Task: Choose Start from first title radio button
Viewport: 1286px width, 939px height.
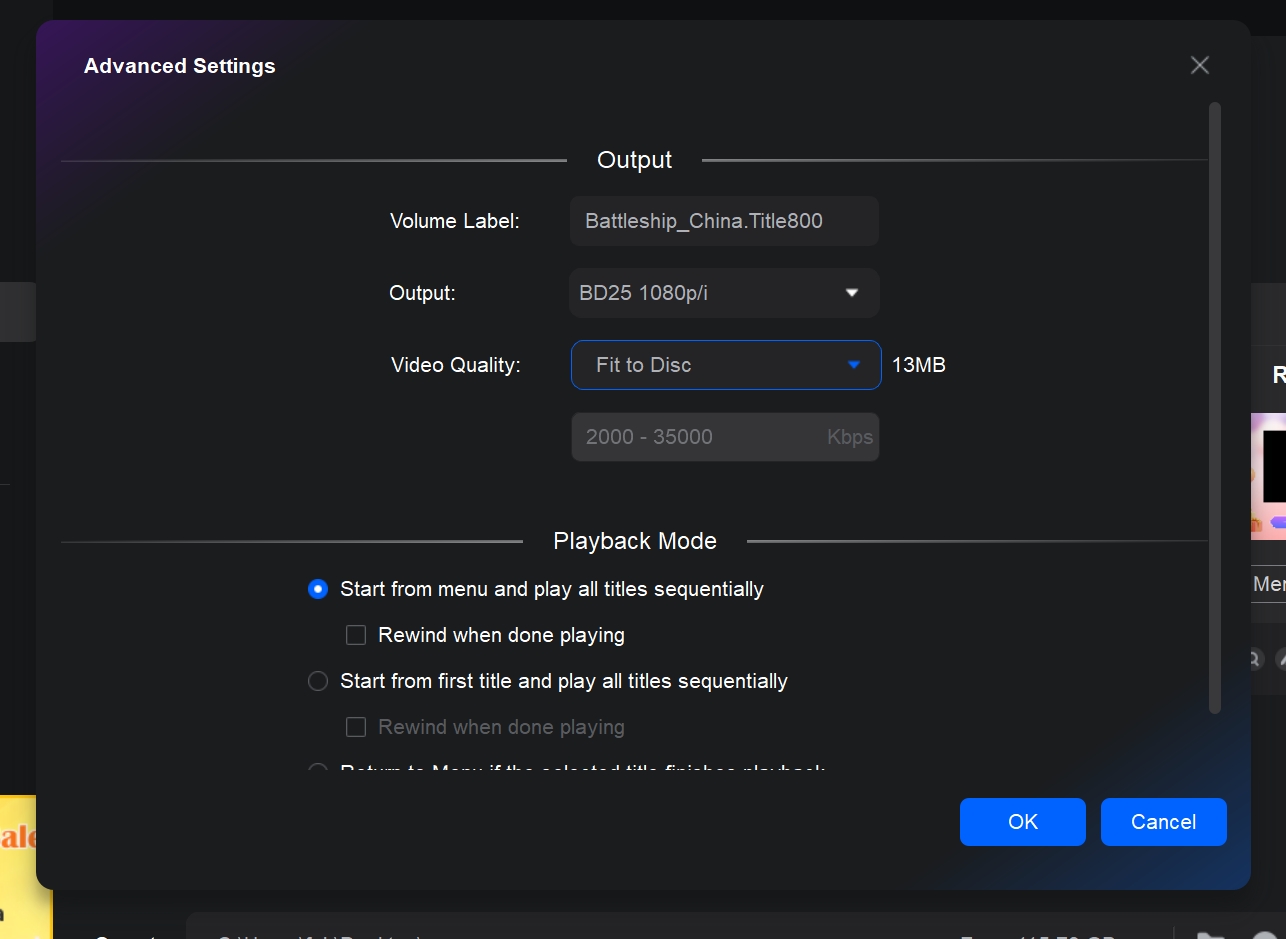Action: pos(318,681)
